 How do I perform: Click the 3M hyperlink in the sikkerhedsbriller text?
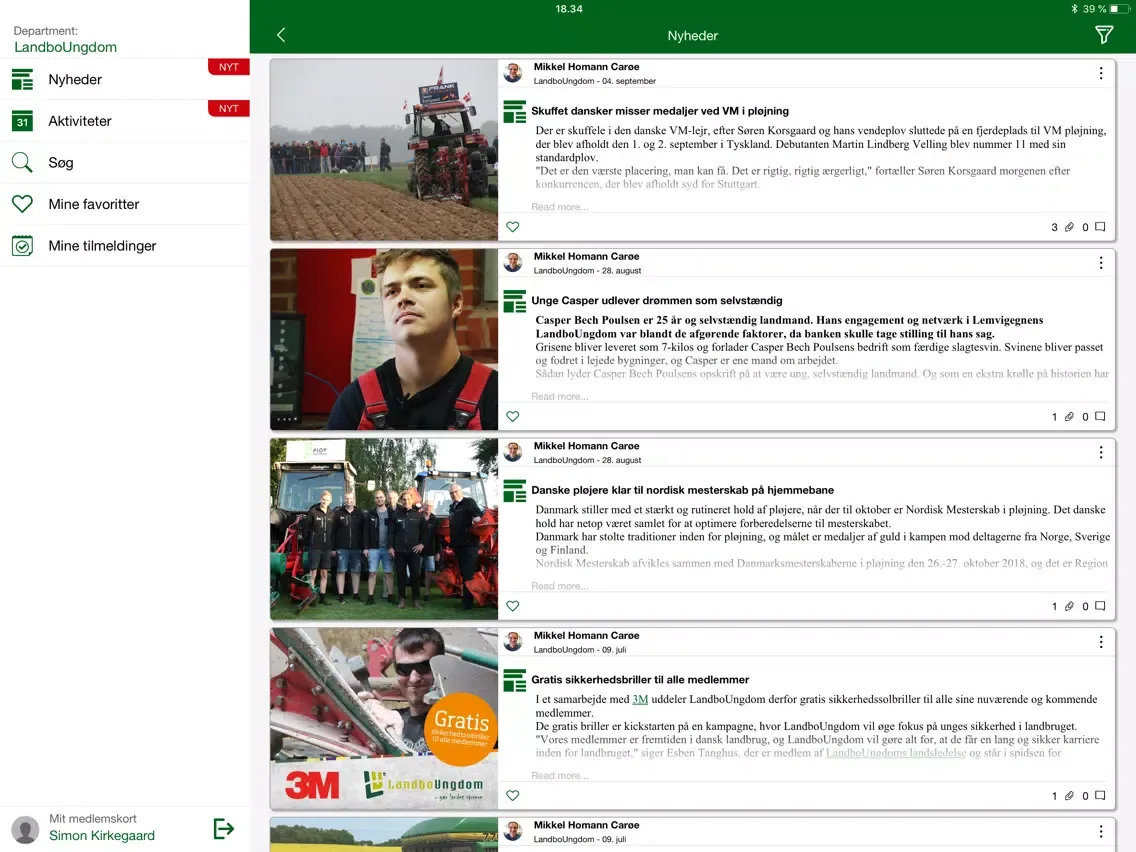tap(640, 700)
